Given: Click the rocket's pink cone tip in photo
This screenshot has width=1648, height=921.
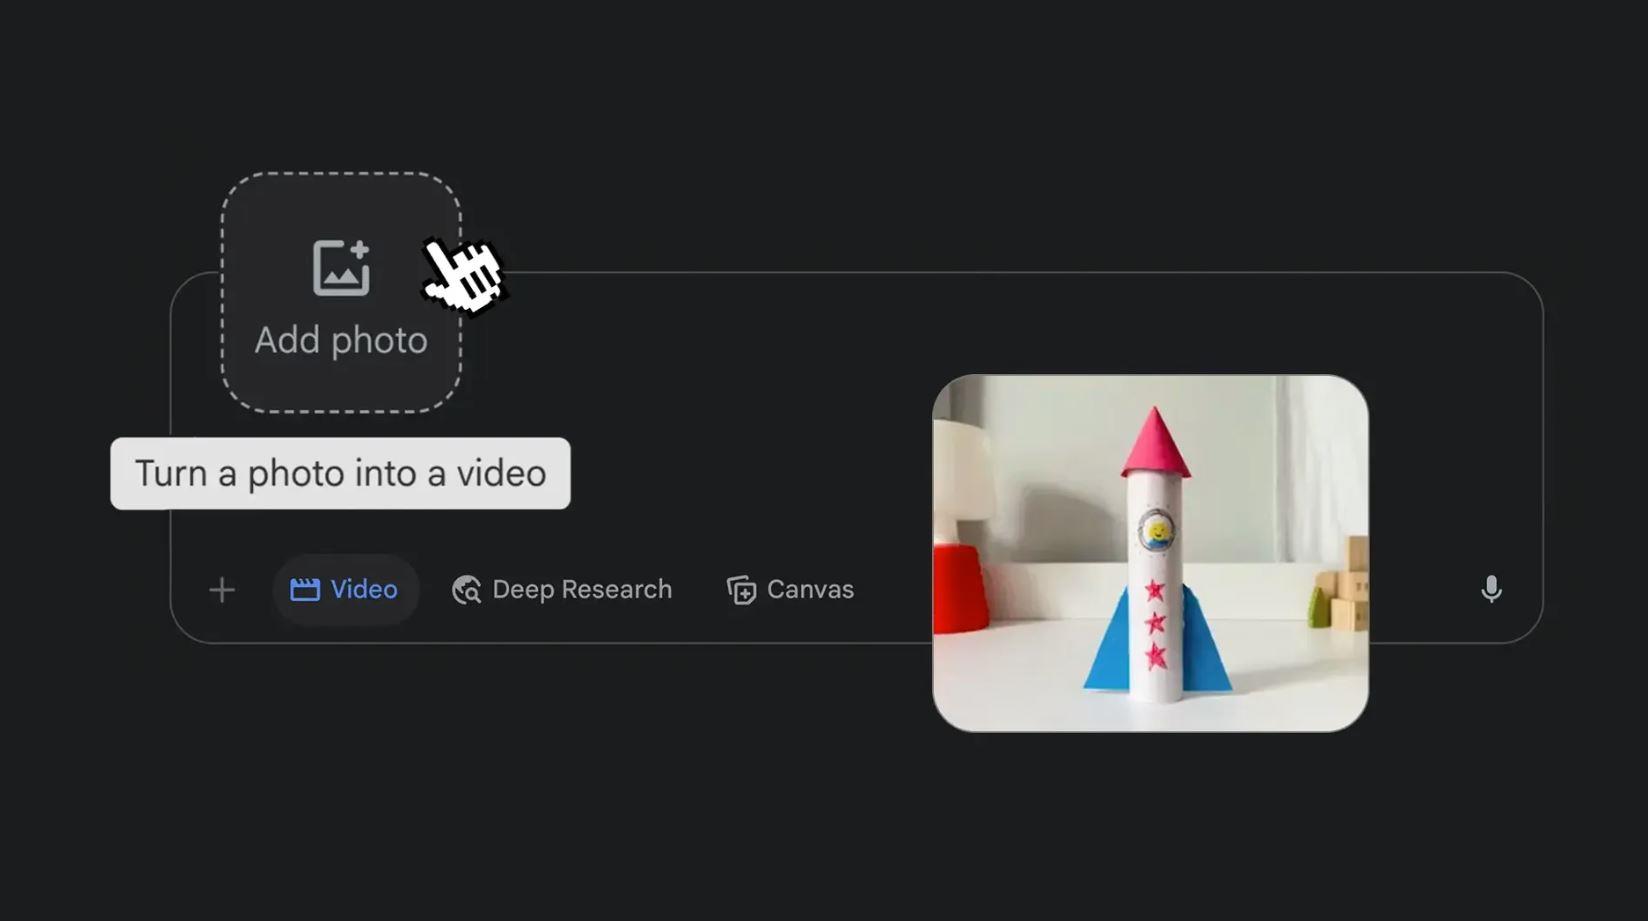Looking at the screenshot, I should tap(1155, 440).
